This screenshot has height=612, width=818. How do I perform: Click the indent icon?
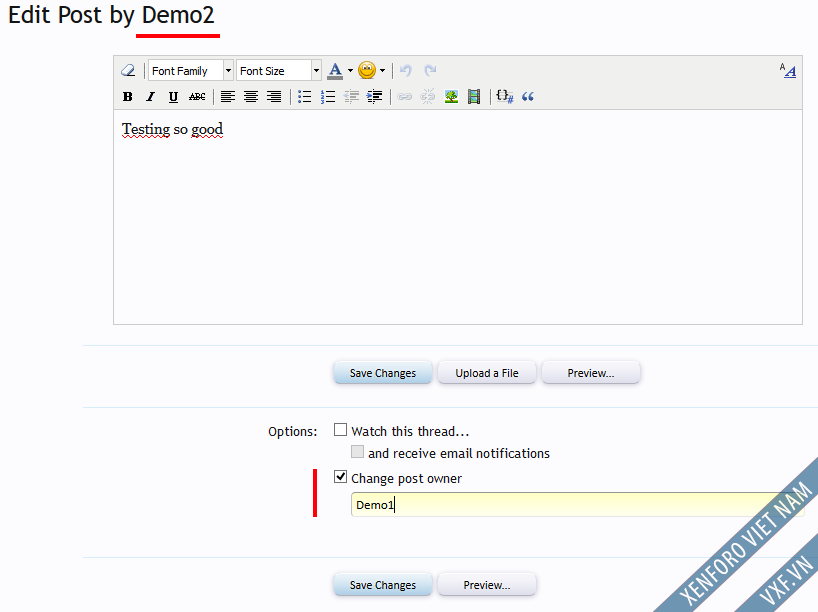click(374, 97)
